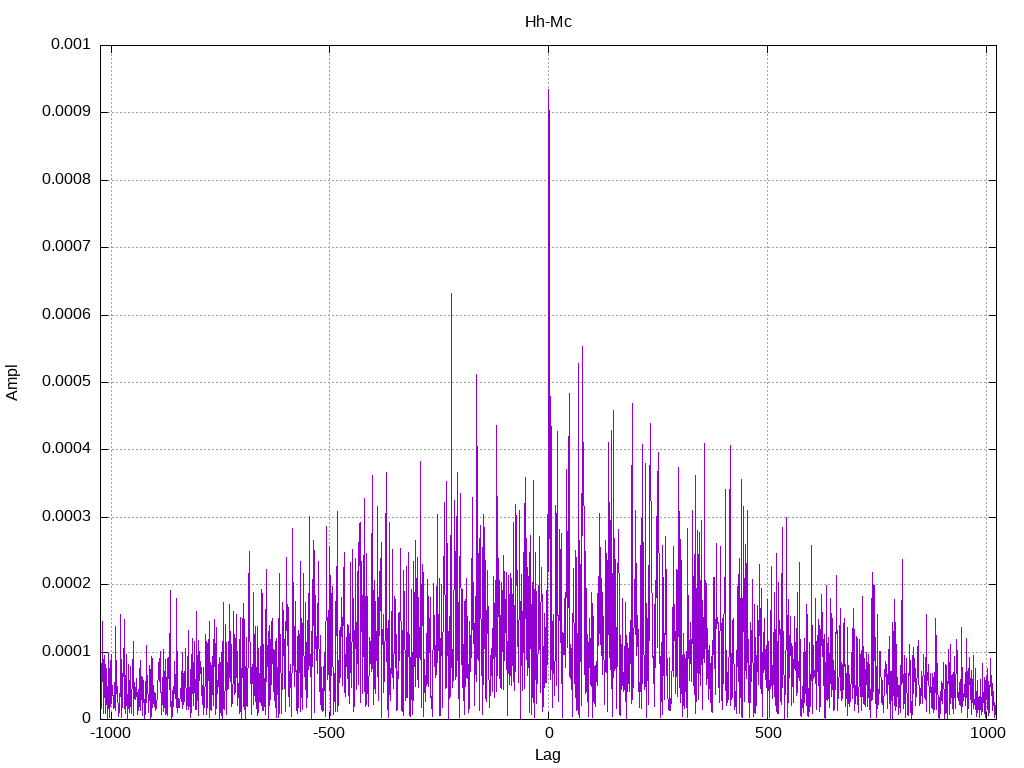Click the plot title "Hh-Mc"

[548, 22]
